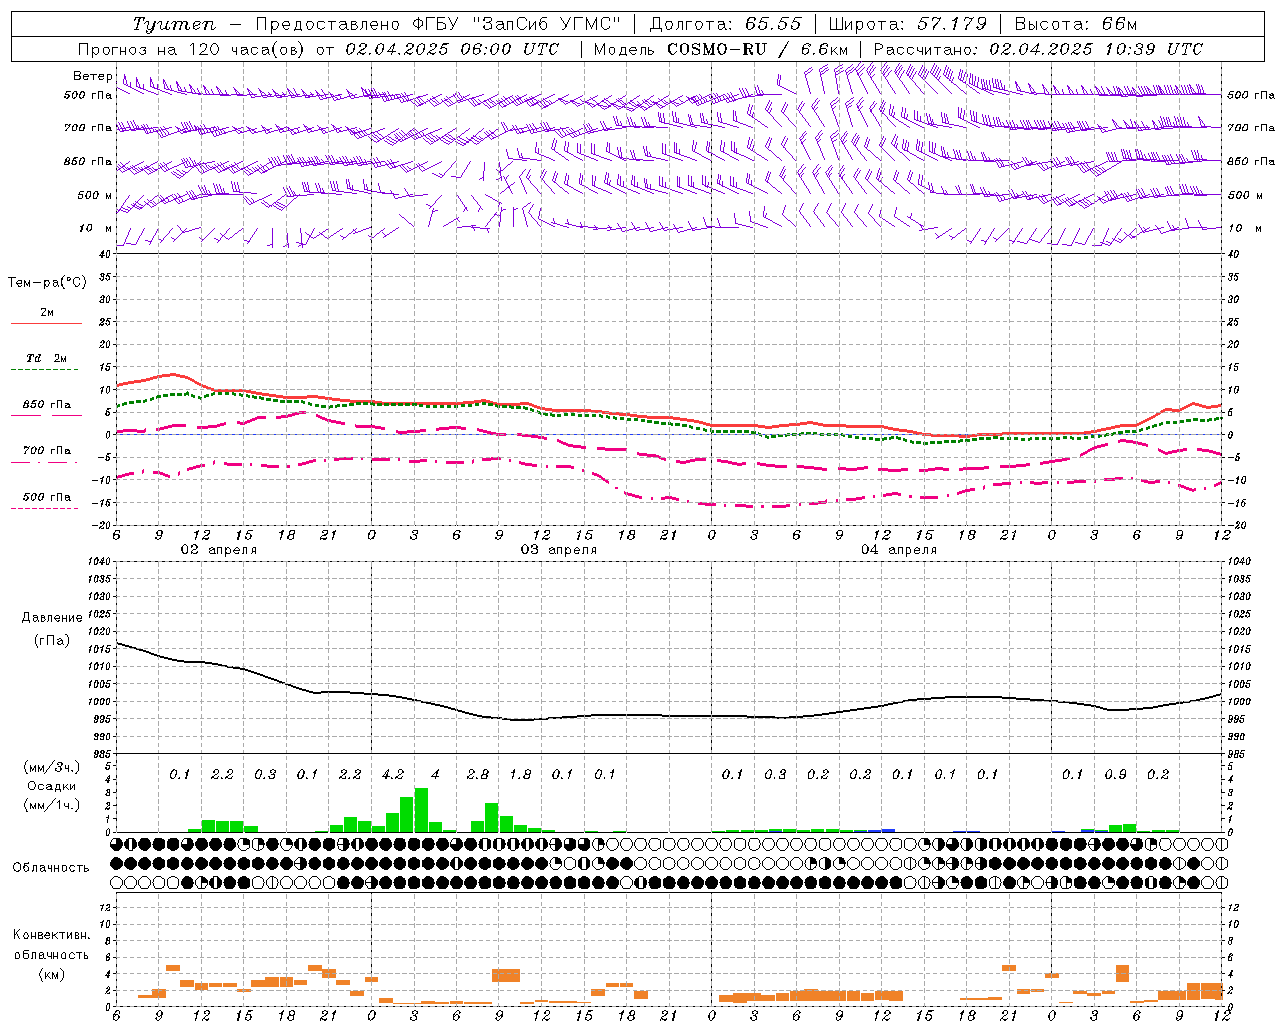Click the 'Ветер' wind panel label

pos(92,76)
